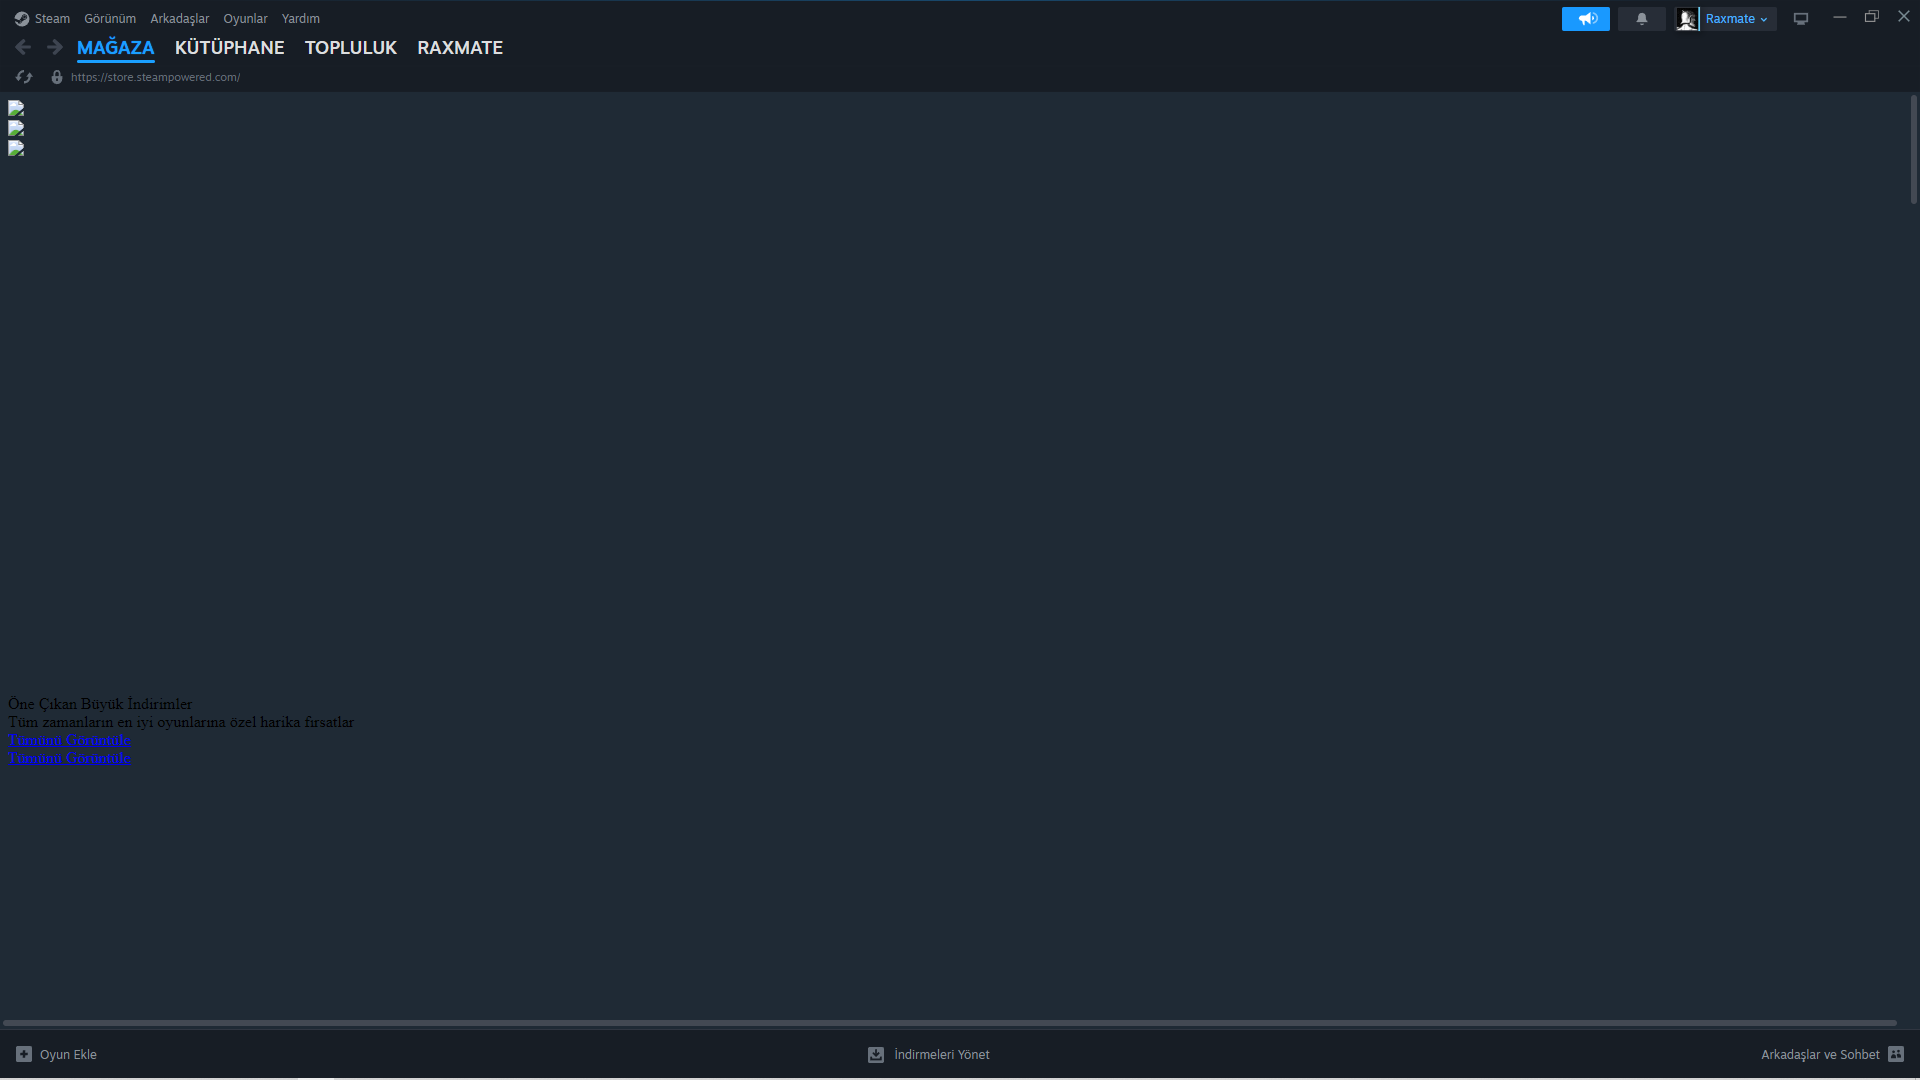This screenshot has width=1920, height=1080.
Task: Open the first 'Tümünü Görüntüle' link
Action: [x=69, y=740]
